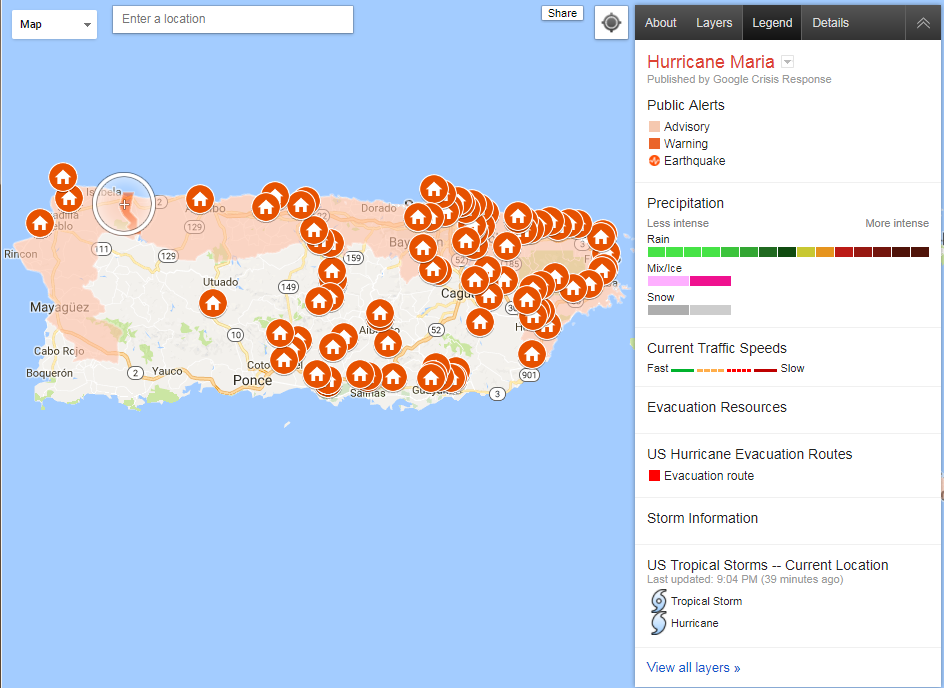This screenshot has height=688, width=944.
Task: Click the pink Mix/Ice color bar
Action: [x=689, y=281]
